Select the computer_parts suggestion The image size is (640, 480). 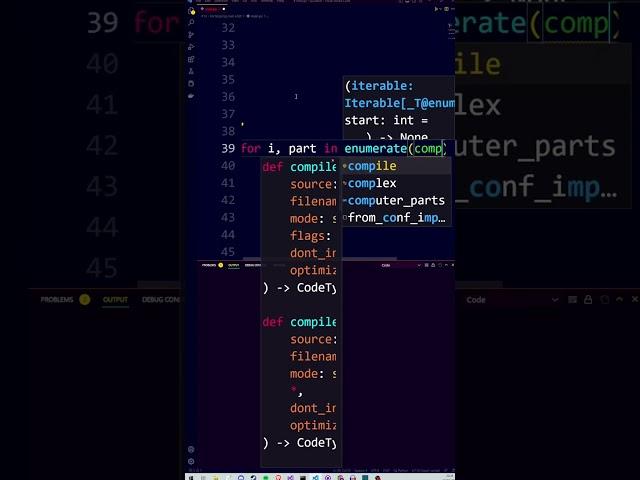[x=396, y=200]
